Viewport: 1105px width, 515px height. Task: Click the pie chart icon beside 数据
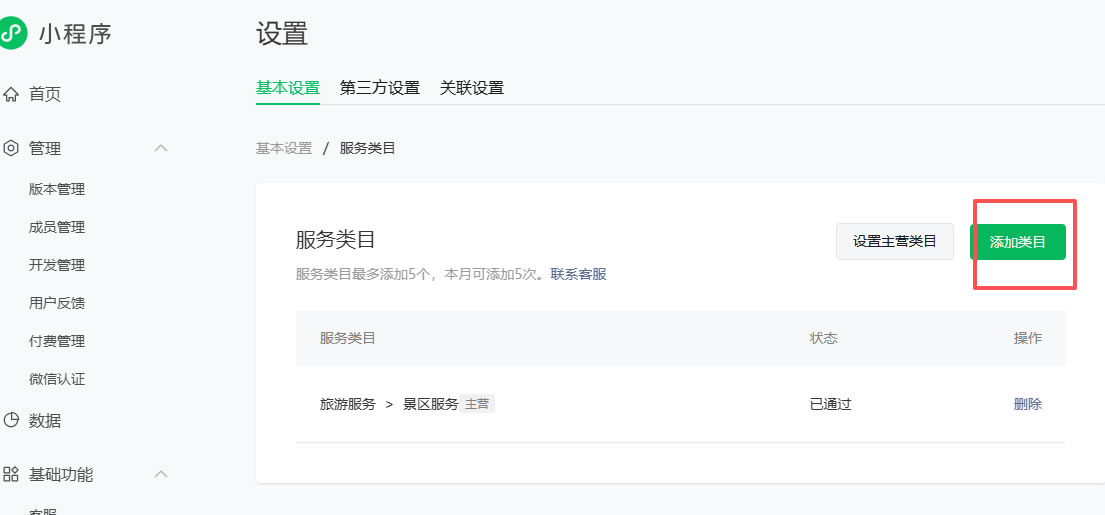tap(11, 421)
